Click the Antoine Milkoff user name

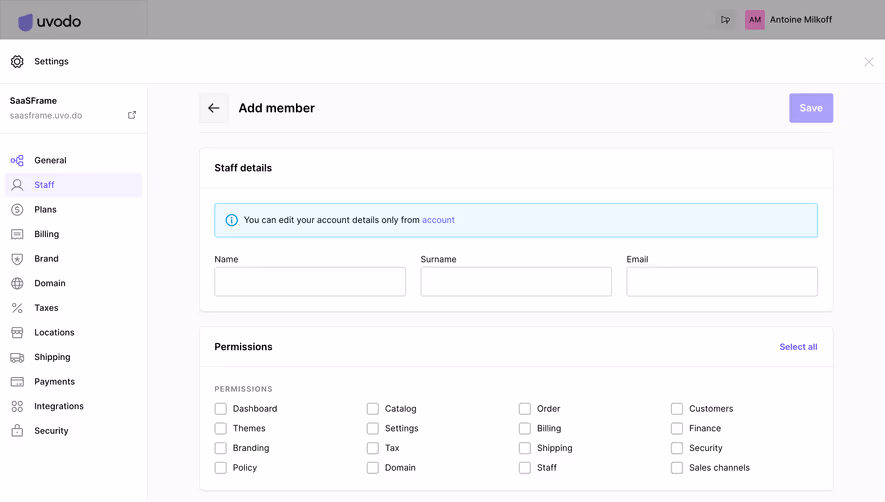pos(801,20)
